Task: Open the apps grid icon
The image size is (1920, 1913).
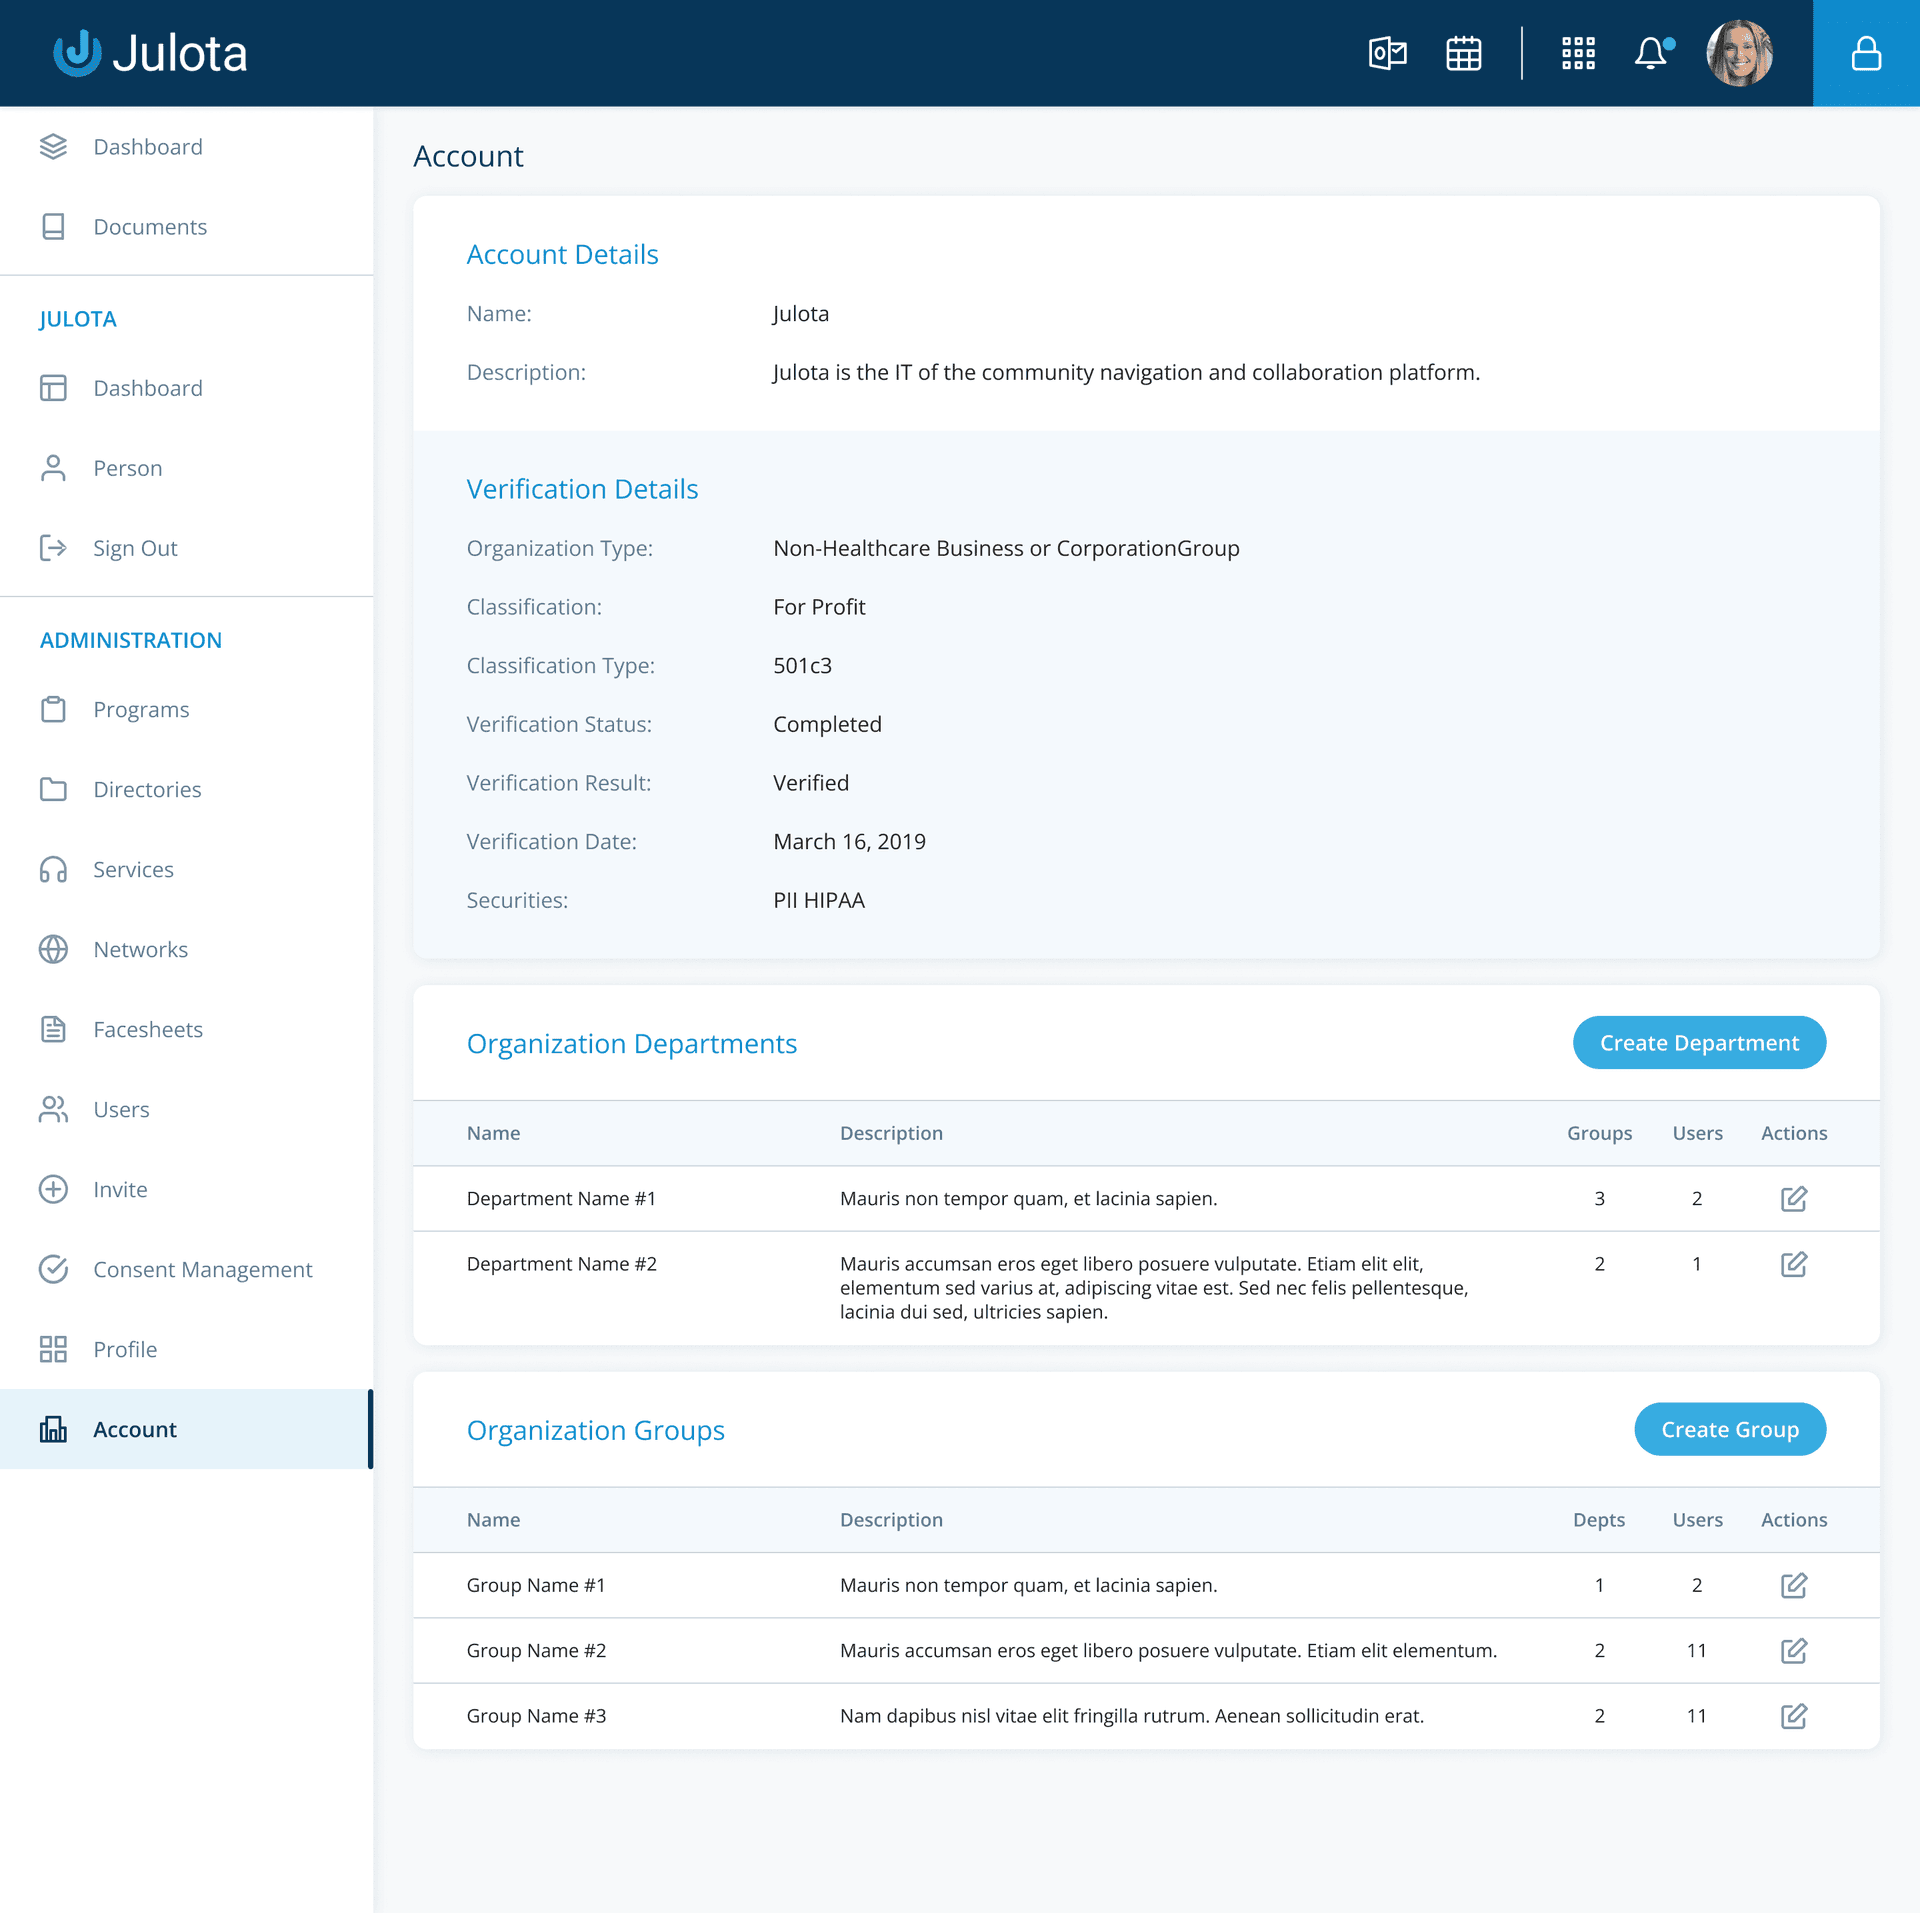Action: pyautogui.click(x=1578, y=53)
